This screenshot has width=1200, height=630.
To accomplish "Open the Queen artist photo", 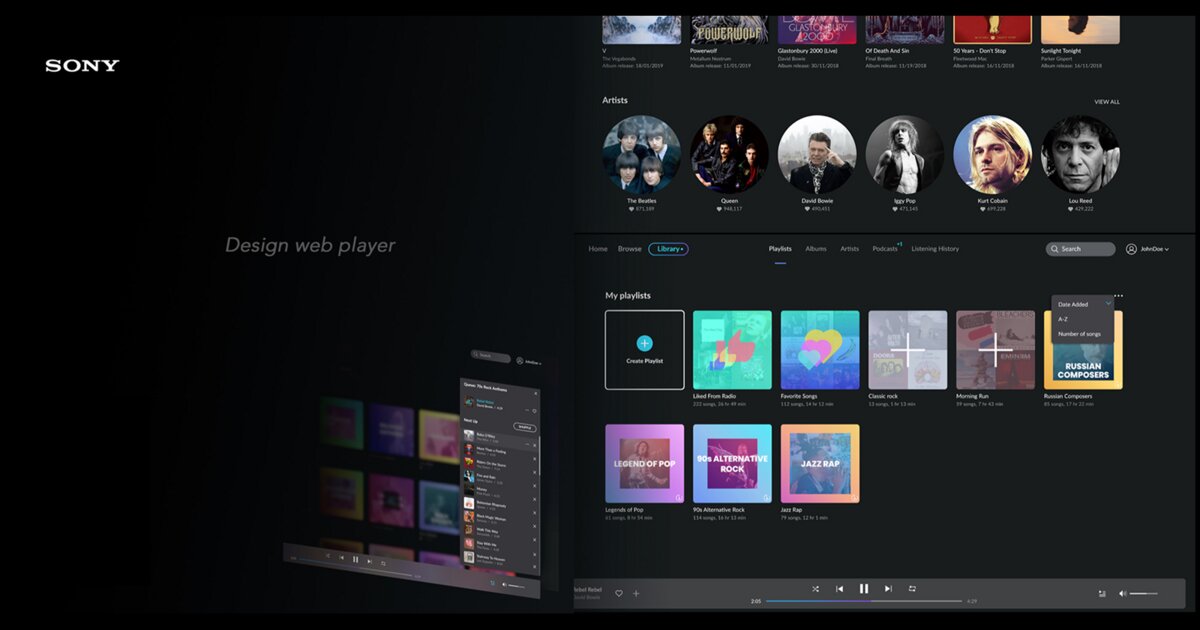I will pos(730,154).
